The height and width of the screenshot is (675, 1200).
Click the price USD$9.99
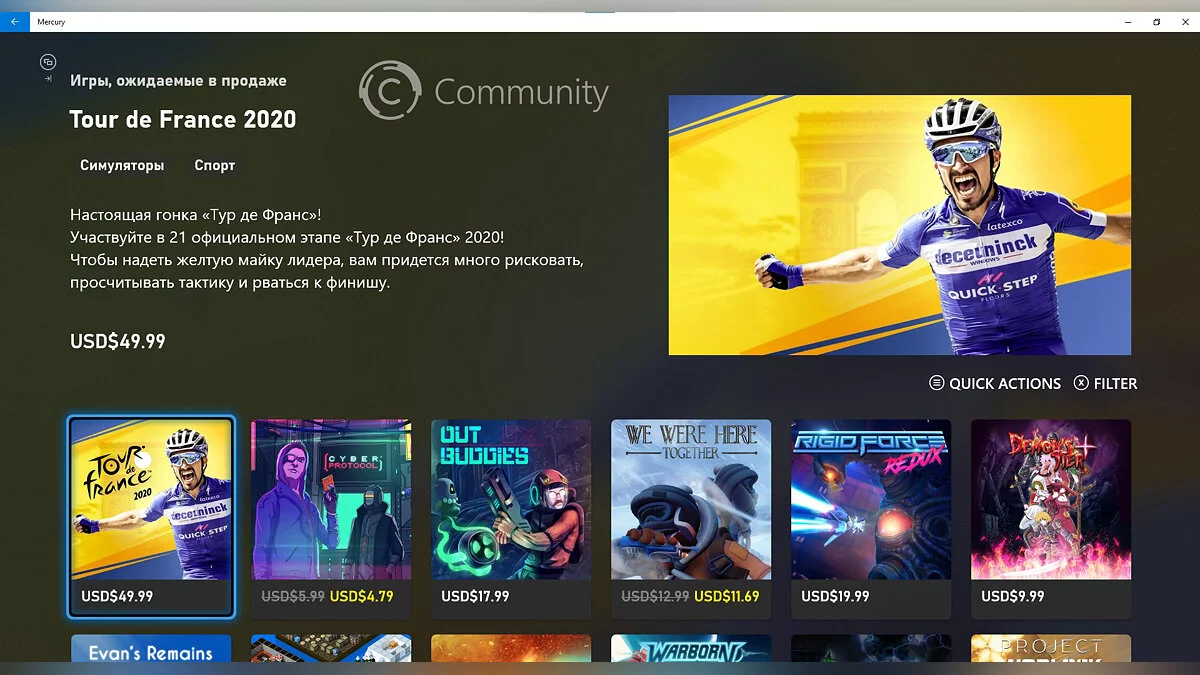coord(1012,596)
